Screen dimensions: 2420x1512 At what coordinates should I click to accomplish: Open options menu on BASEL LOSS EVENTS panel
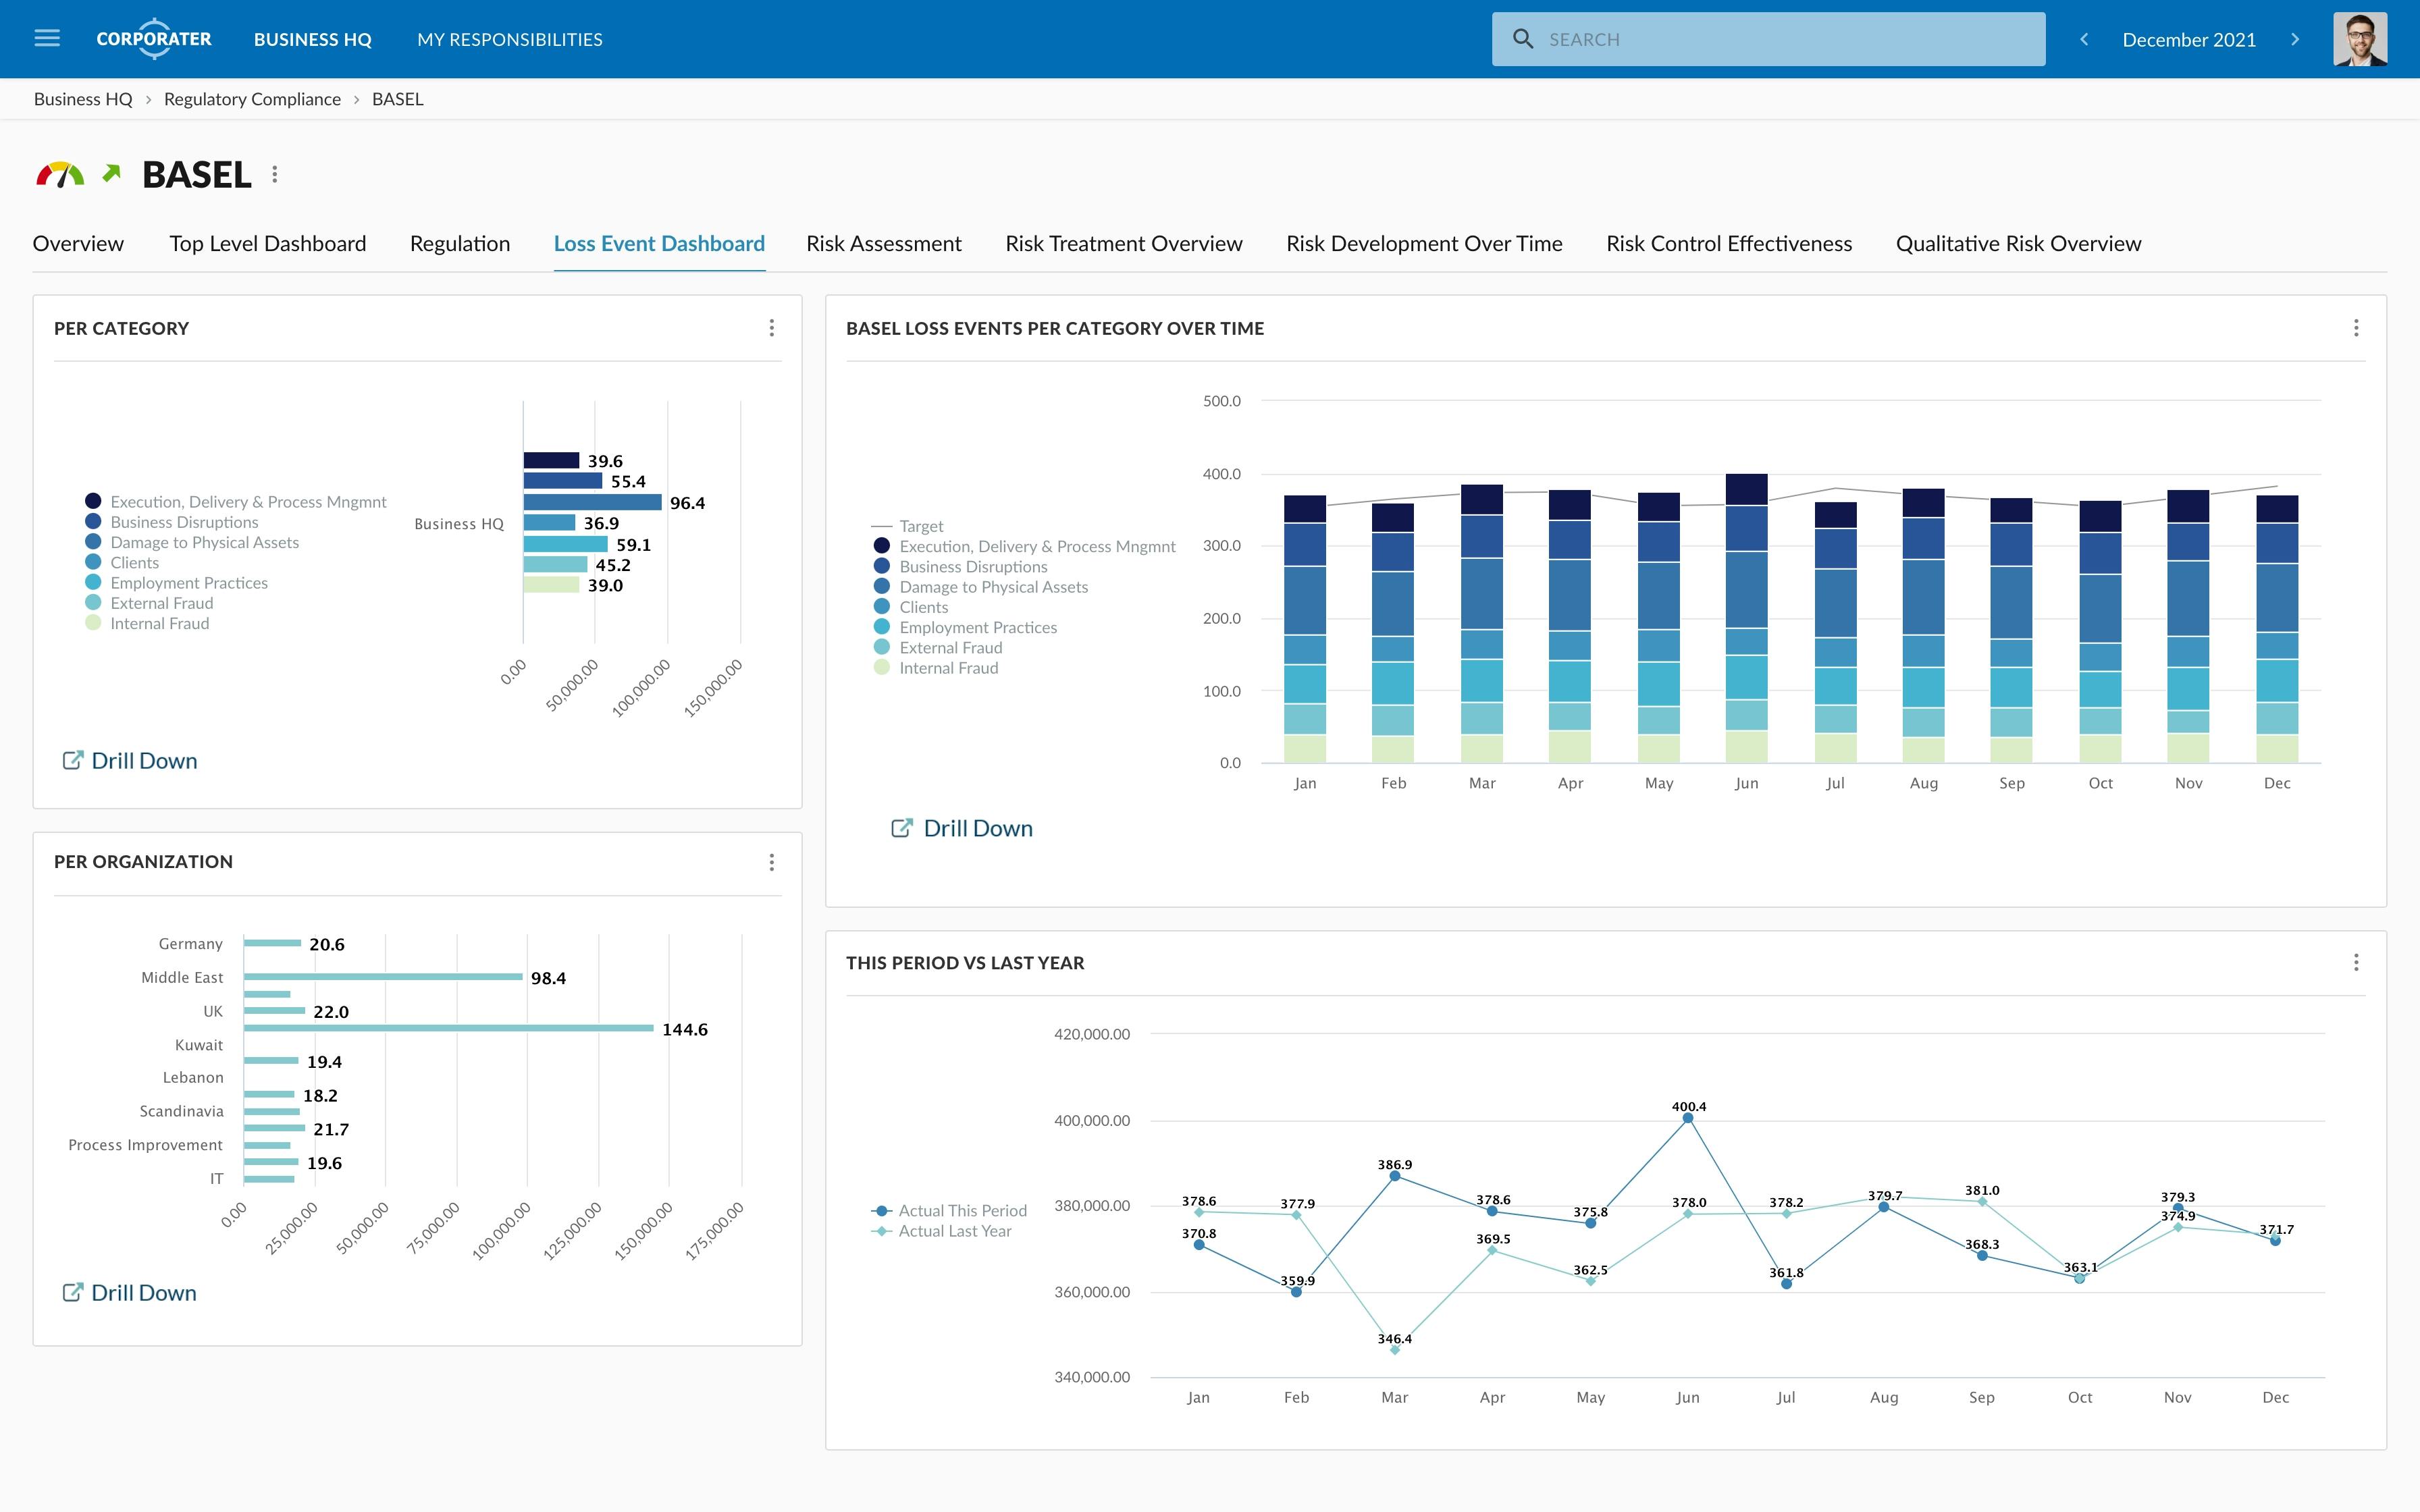tap(2357, 328)
